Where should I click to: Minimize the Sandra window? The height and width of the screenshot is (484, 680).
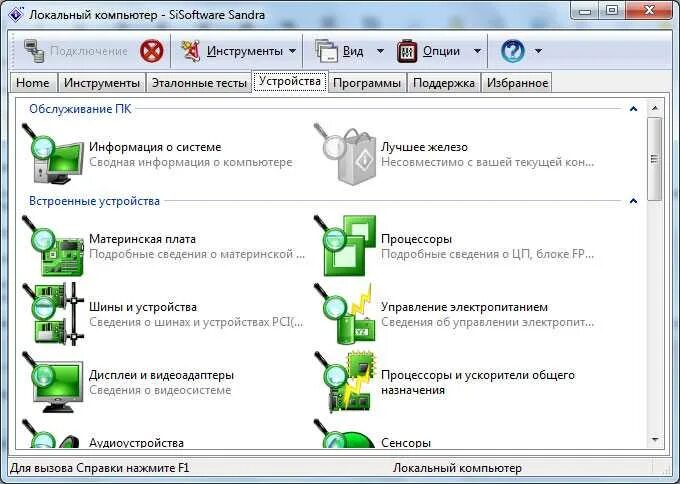pos(585,10)
